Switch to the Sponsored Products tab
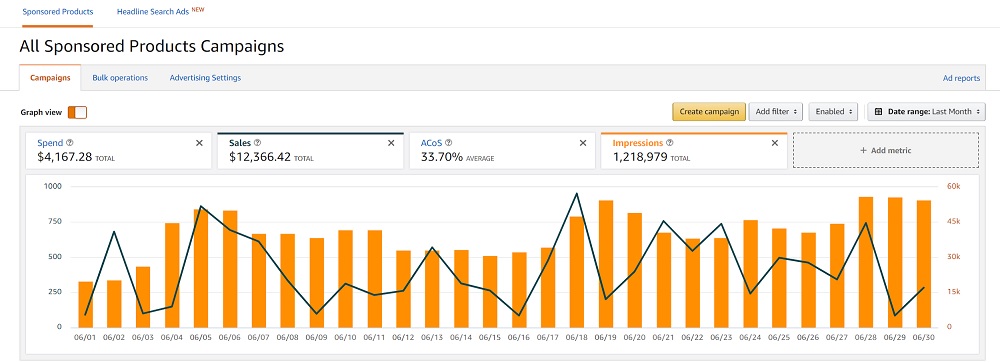1000x363 pixels. tap(57, 12)
